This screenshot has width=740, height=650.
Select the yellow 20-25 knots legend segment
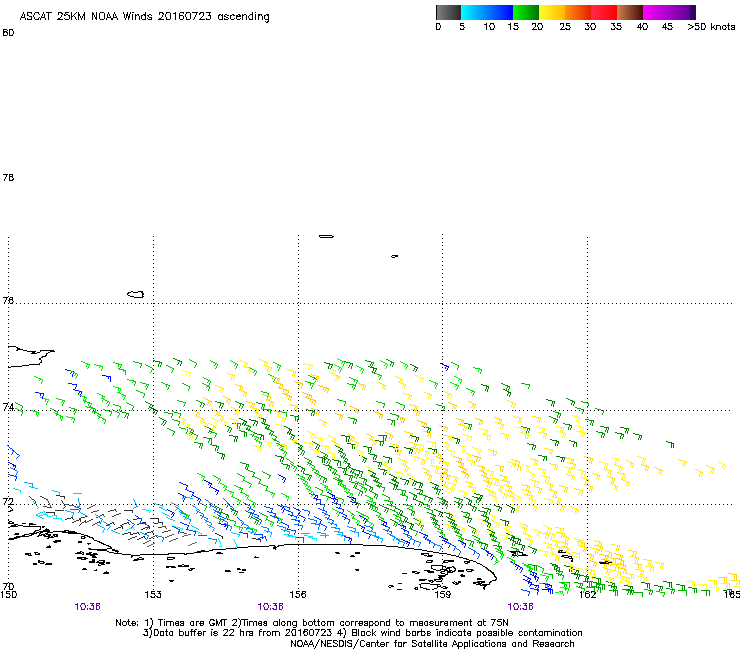(x=552, y=12)
